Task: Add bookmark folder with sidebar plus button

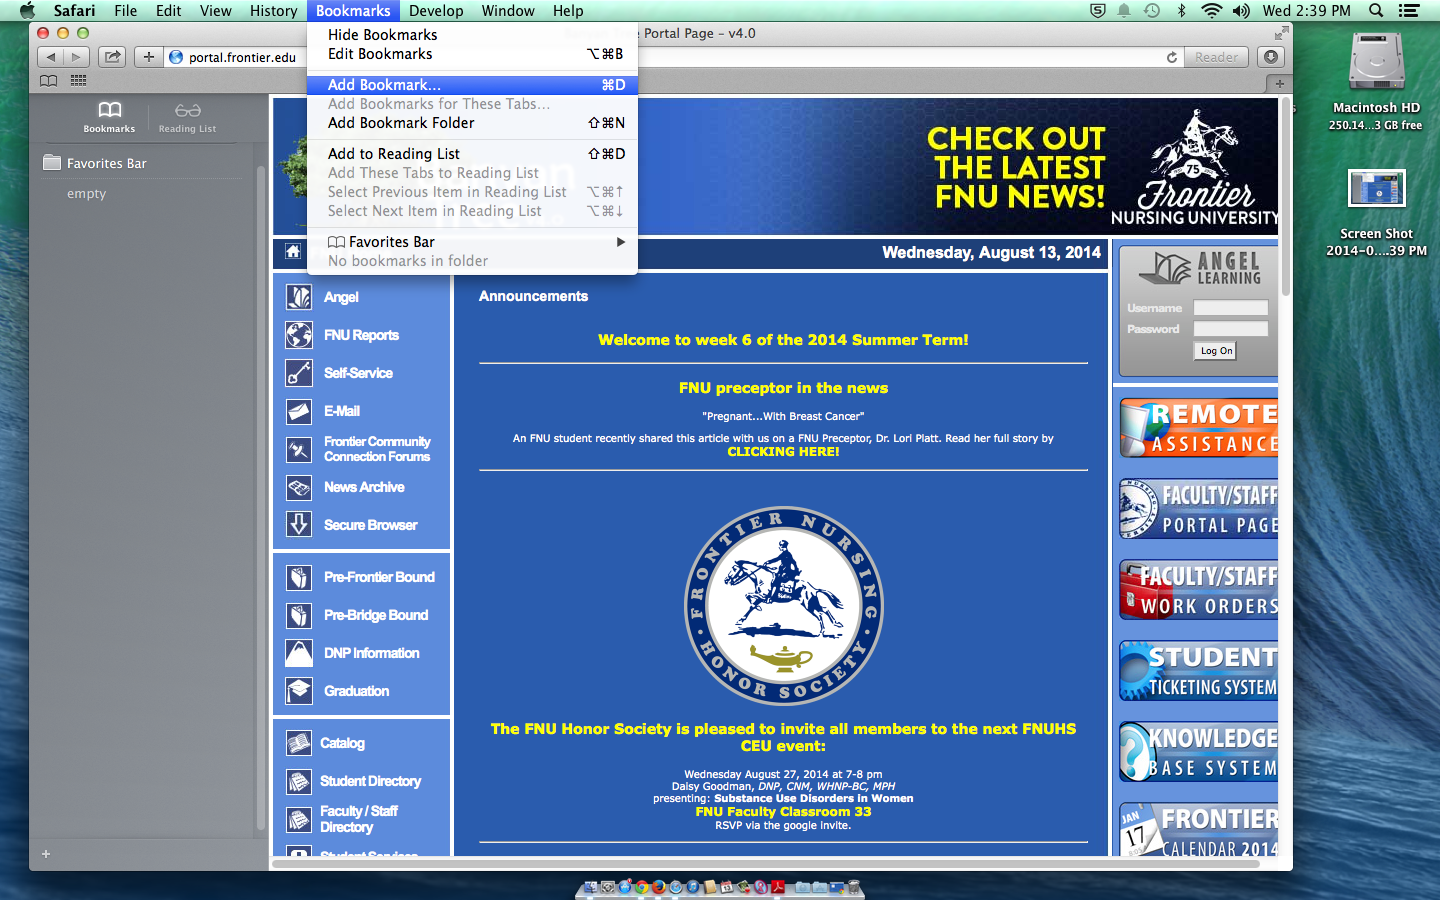Action: point(46,854)
